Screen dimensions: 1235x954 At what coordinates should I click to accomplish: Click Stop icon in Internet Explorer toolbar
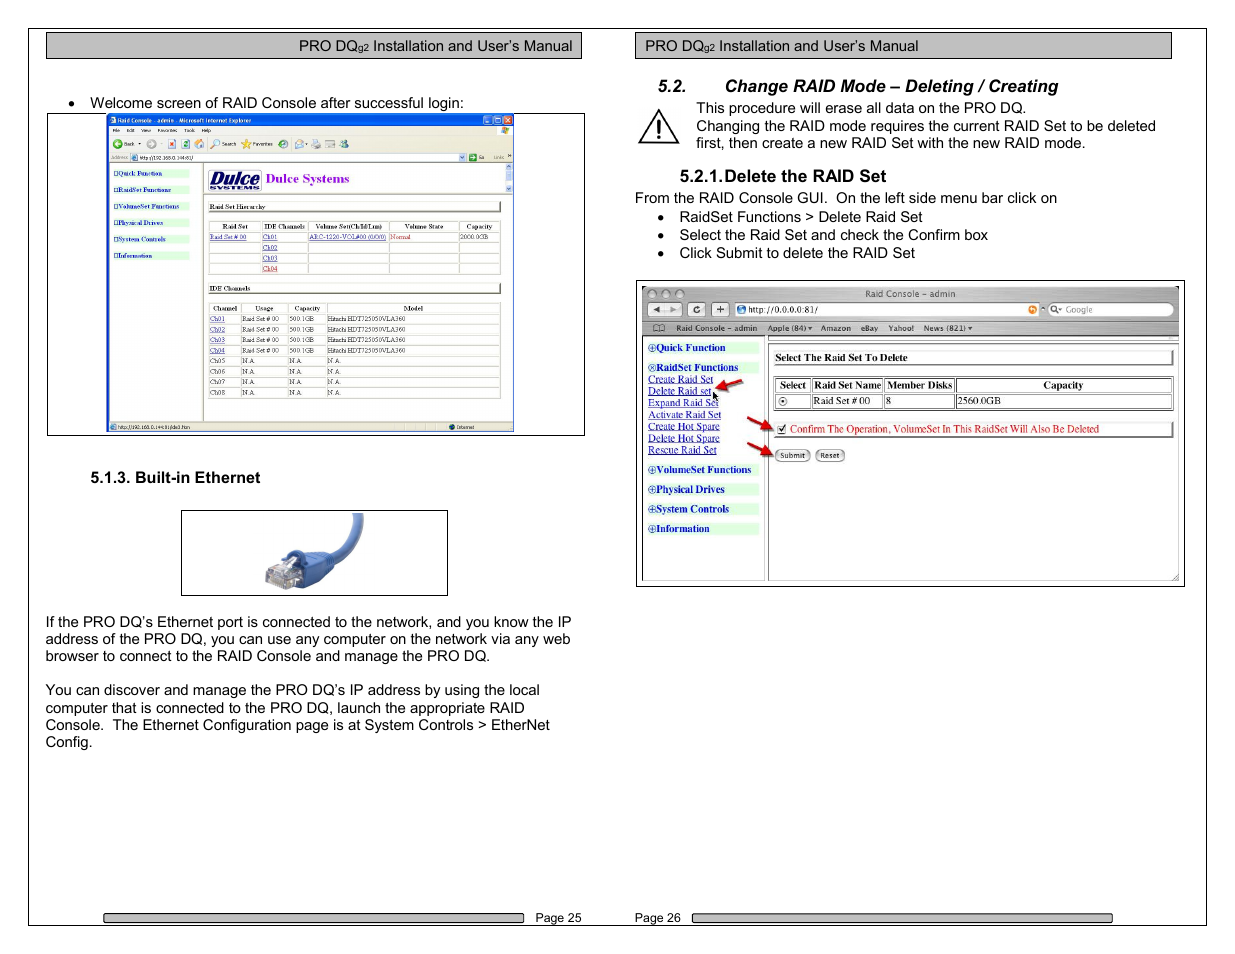(x=172, y=144)
